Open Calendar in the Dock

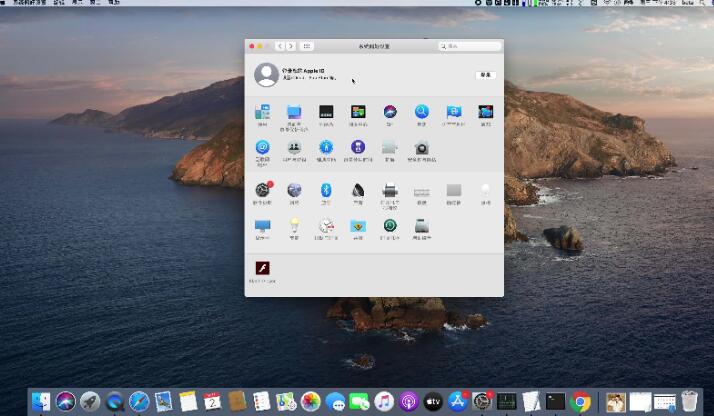tap(212, 402)
